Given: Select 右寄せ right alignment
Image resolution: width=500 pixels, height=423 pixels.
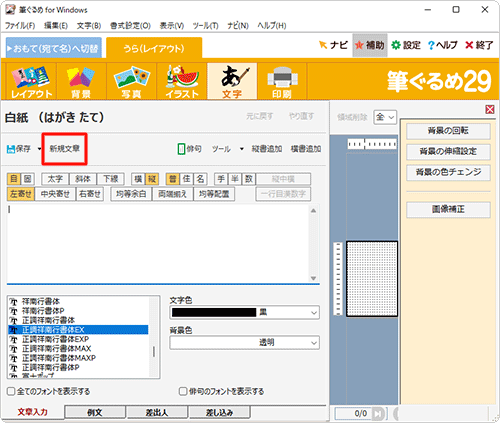Looking at the screenshot, I should click(x=90, y=194).
